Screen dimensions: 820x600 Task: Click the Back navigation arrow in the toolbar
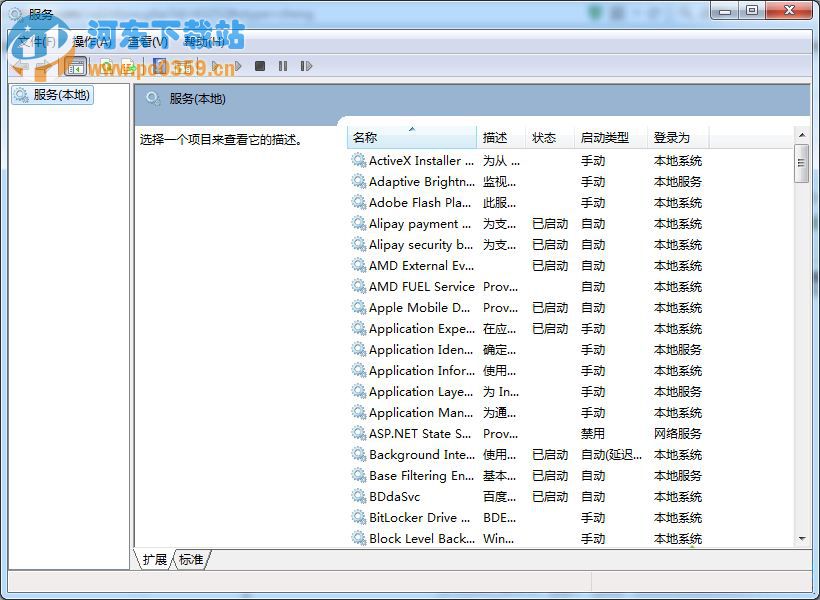[18, 65]
